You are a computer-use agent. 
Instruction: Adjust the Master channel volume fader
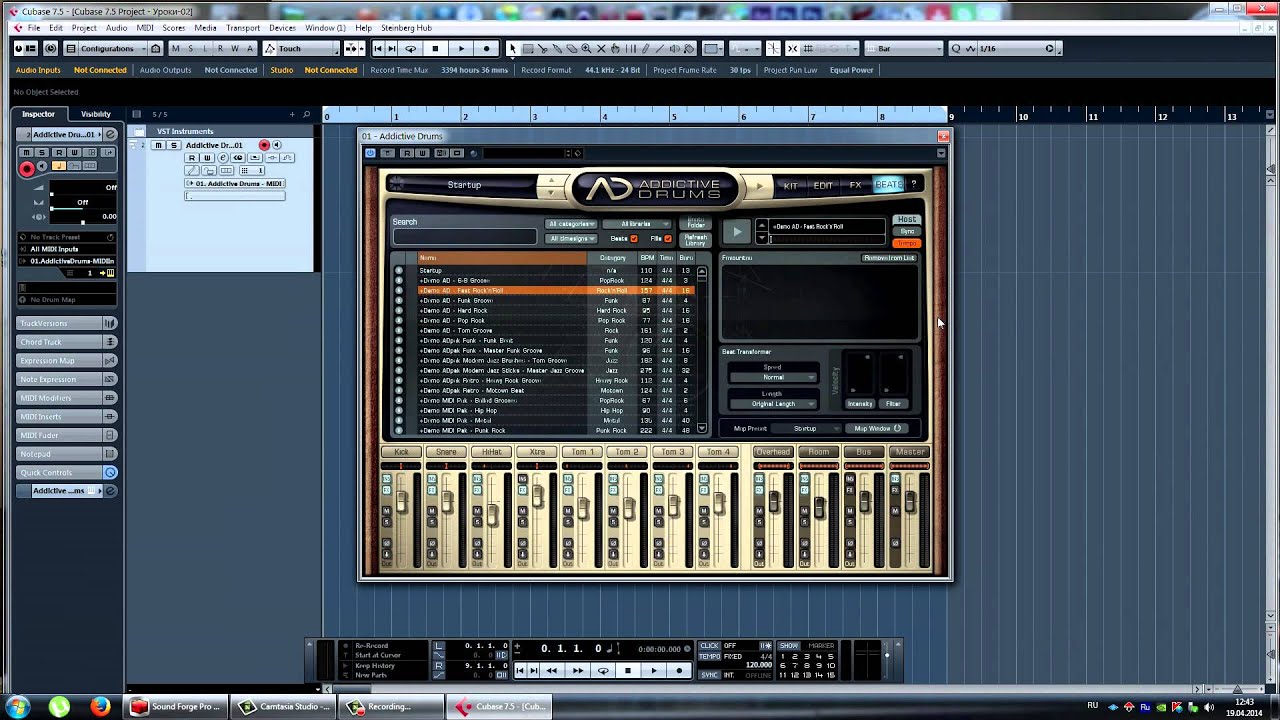point(912,503)
